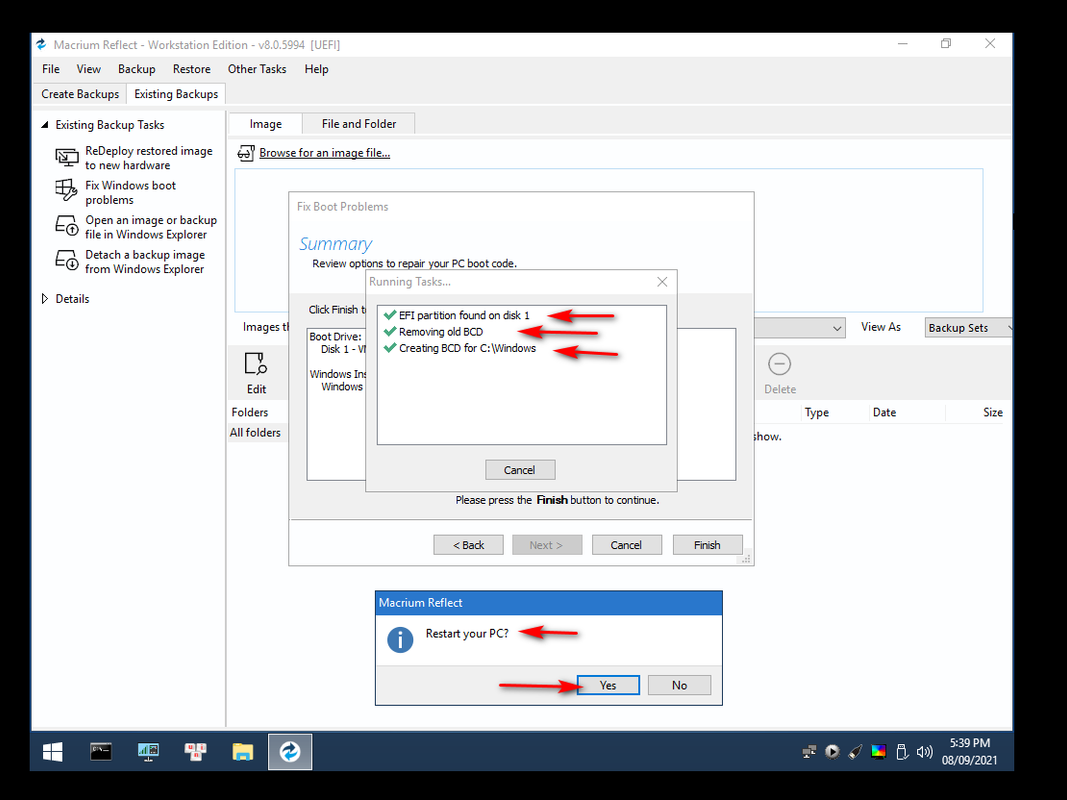1067x800 pixels.
Task: Click the Date column header
Action: click(884, 412)
